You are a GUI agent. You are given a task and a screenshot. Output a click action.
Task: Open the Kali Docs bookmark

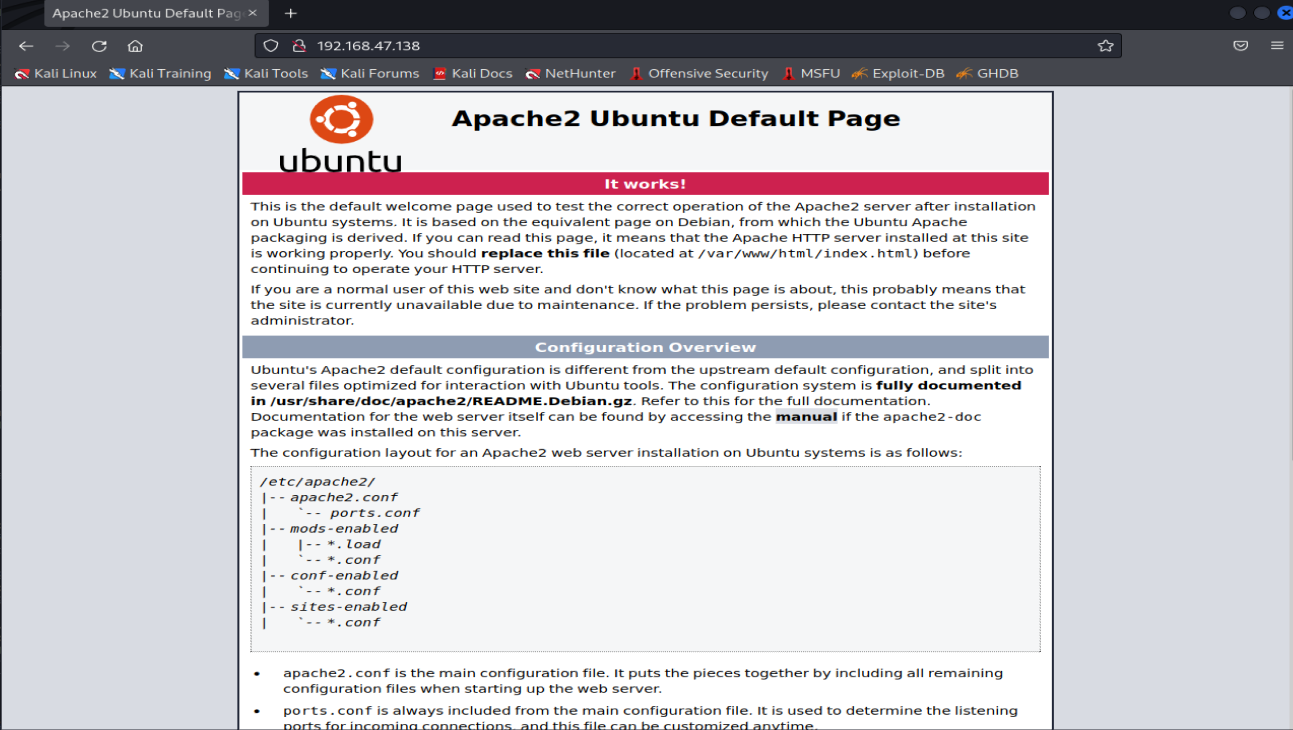click(473, 73)
